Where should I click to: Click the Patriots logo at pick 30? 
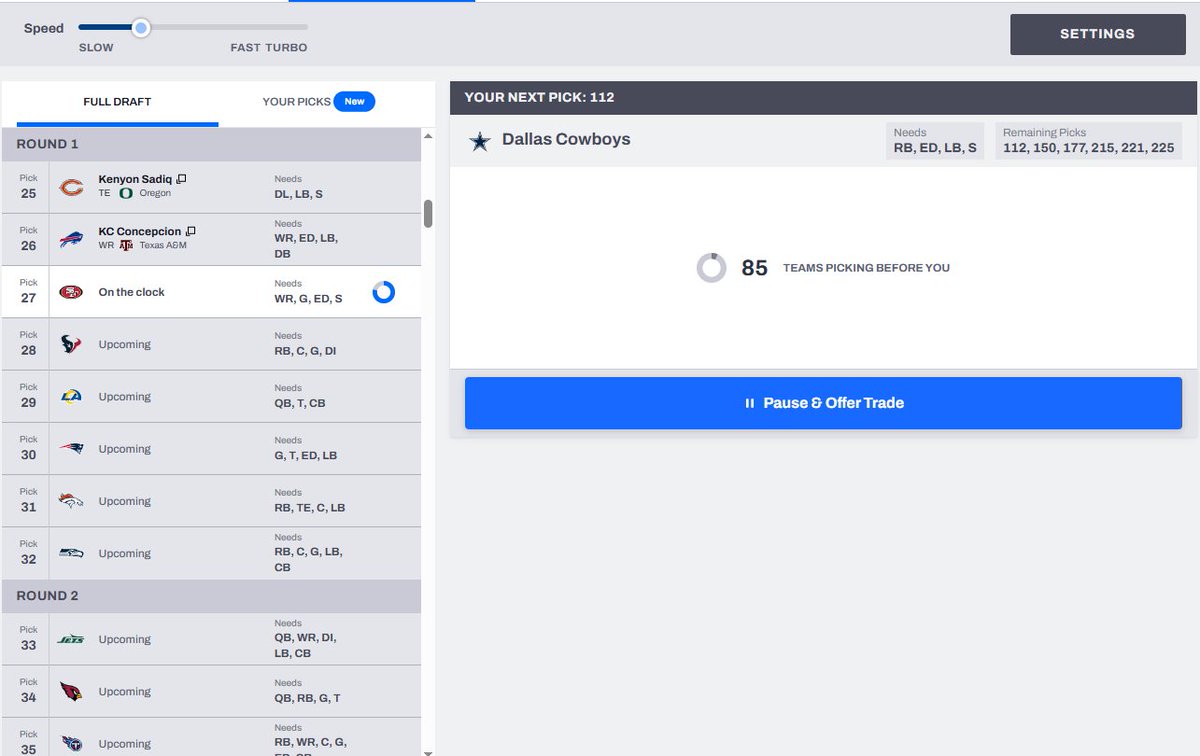(x=71, y=449)
